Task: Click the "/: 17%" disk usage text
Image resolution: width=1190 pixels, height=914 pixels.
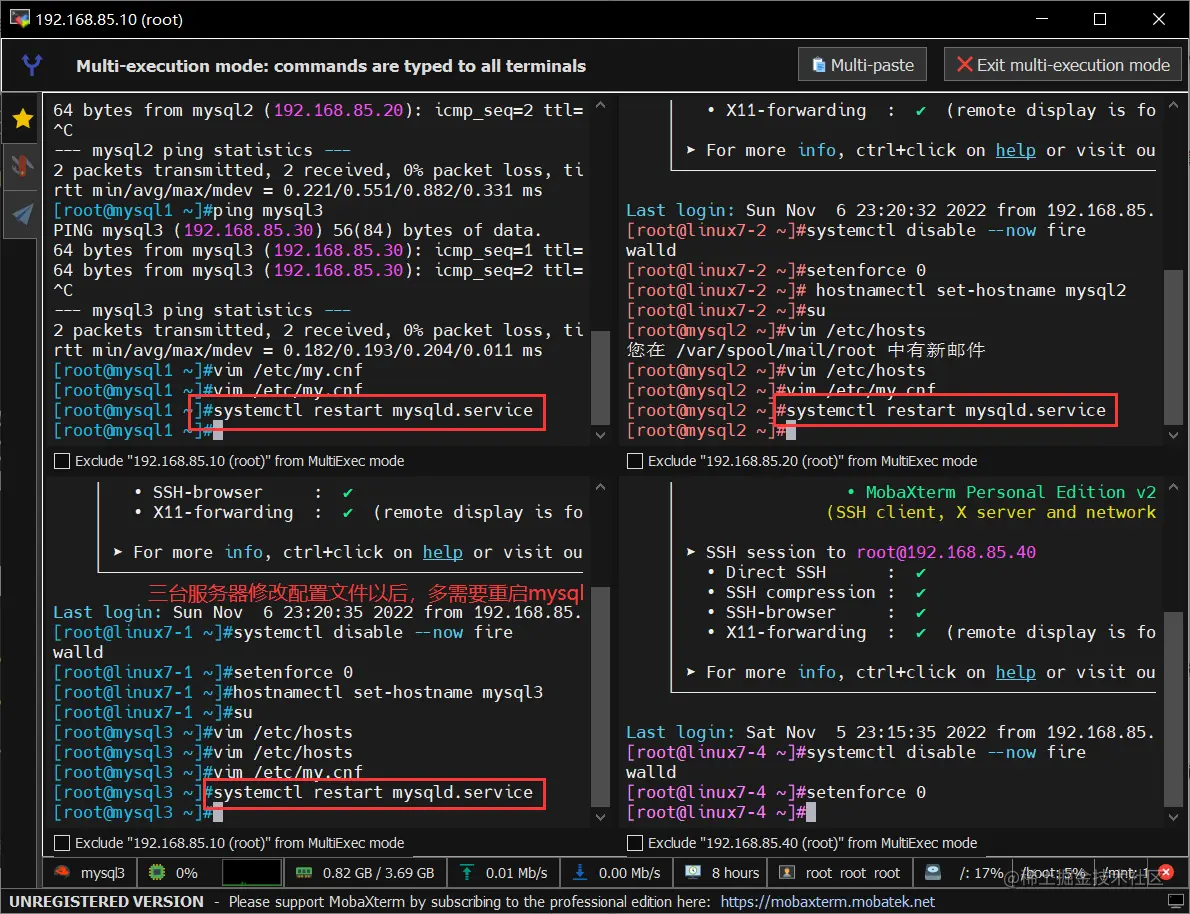Action: tap(981, 873)
